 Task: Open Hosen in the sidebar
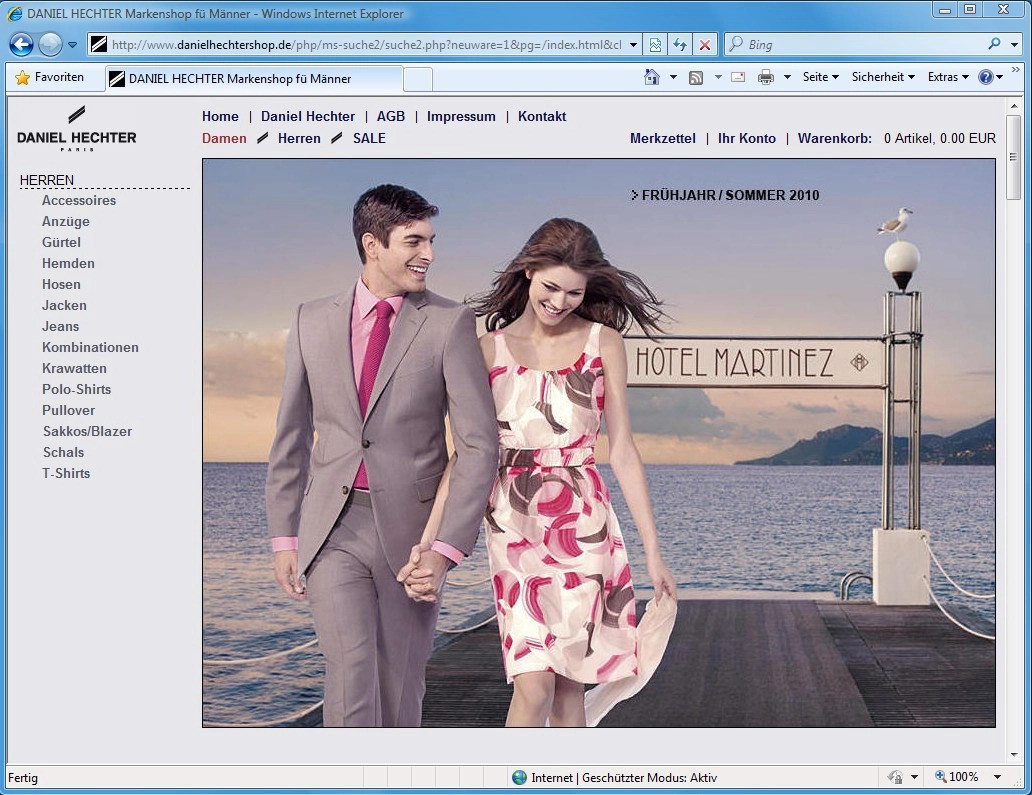pos(61,285)
